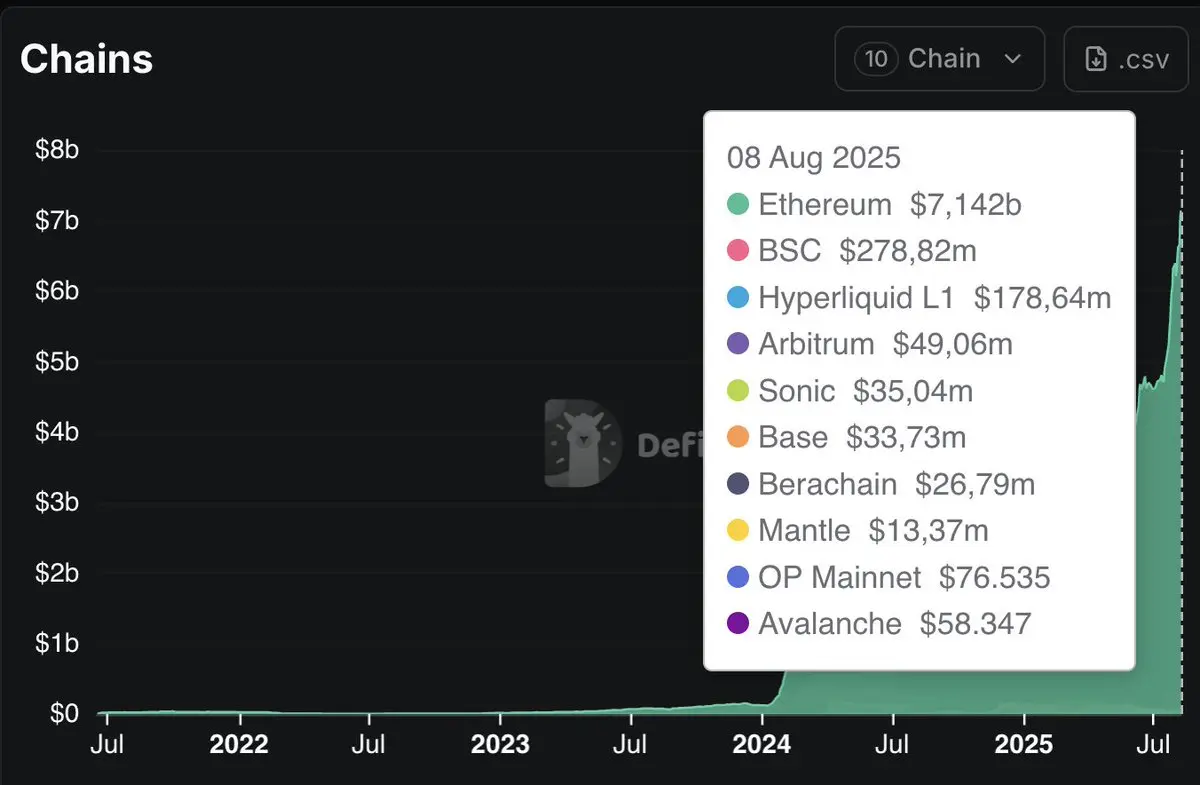
Task: Click the Sonic lime color dot
Action: point(738,391)
